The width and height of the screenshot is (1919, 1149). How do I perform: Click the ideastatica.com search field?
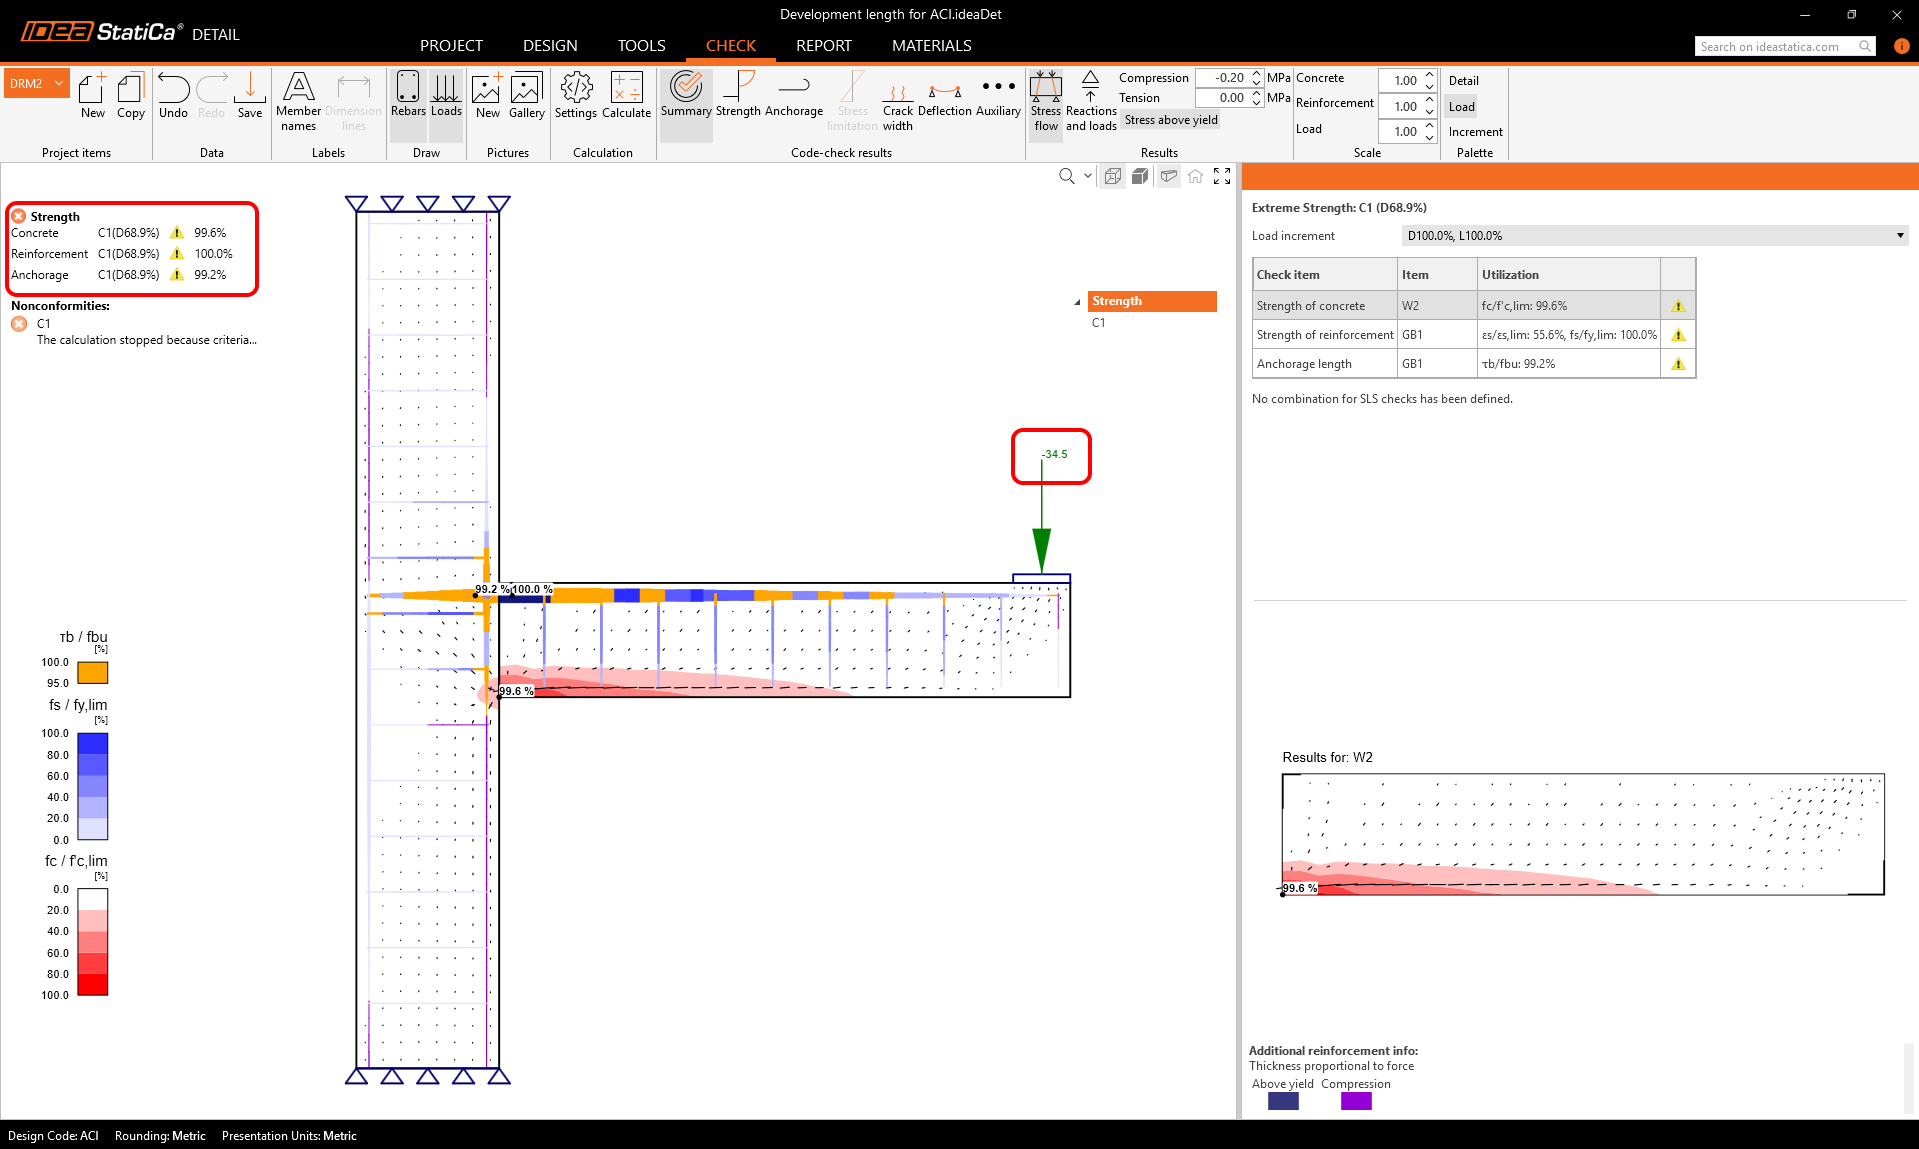1775,46
